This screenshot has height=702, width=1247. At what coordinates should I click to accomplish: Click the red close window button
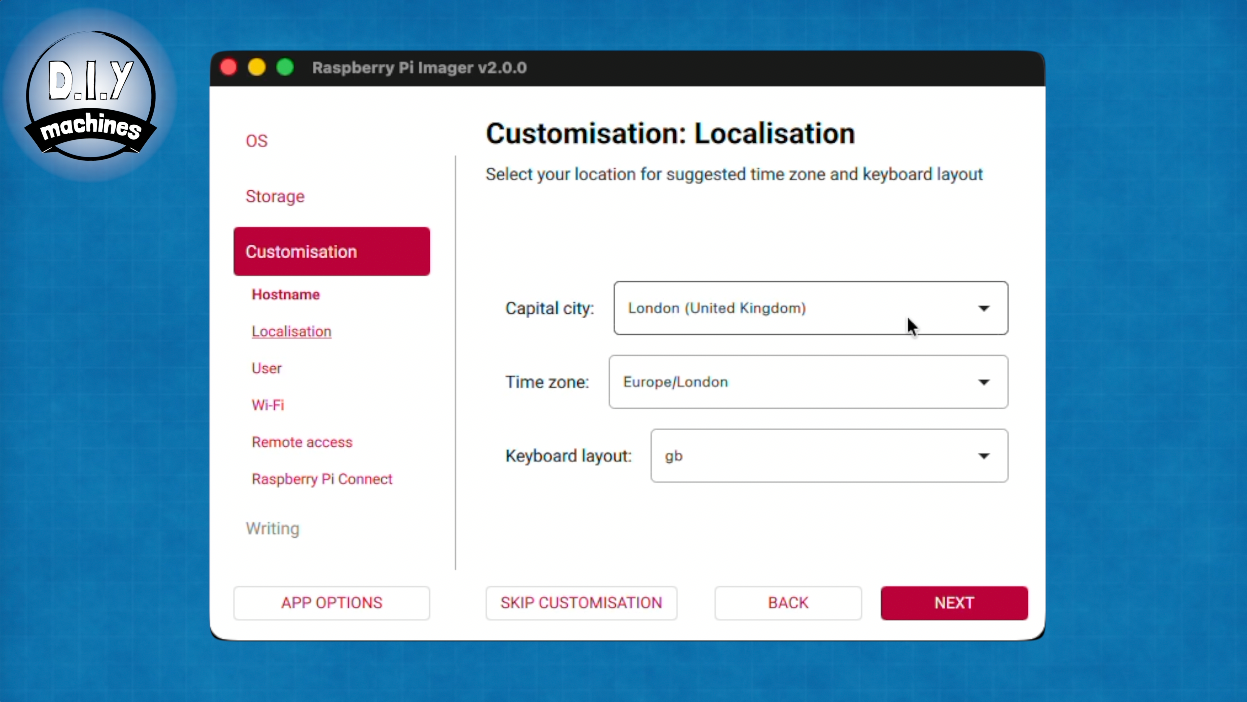229,68
